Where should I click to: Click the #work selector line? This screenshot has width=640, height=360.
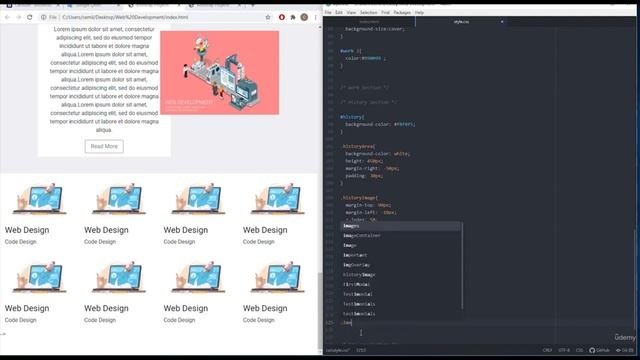pyautogui.click(x=351, y=51)
